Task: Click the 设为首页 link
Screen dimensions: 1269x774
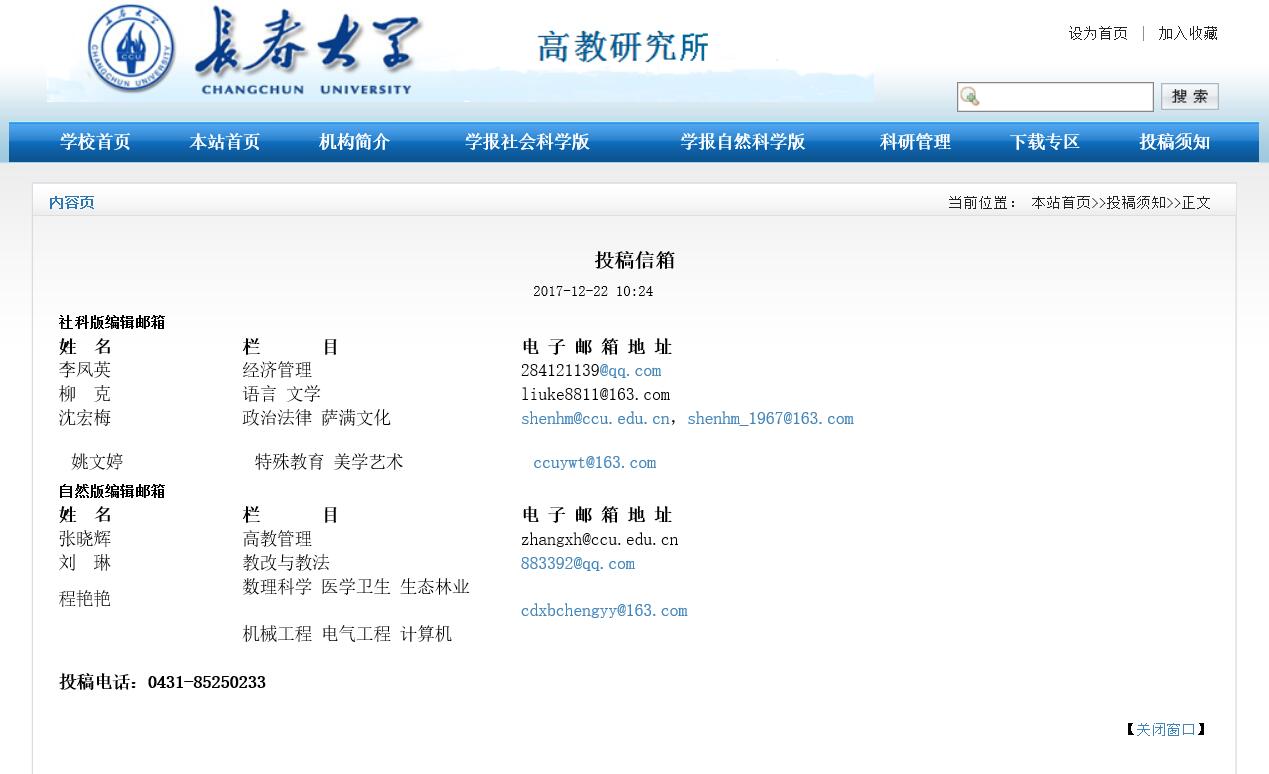Action: point(1097,33)
